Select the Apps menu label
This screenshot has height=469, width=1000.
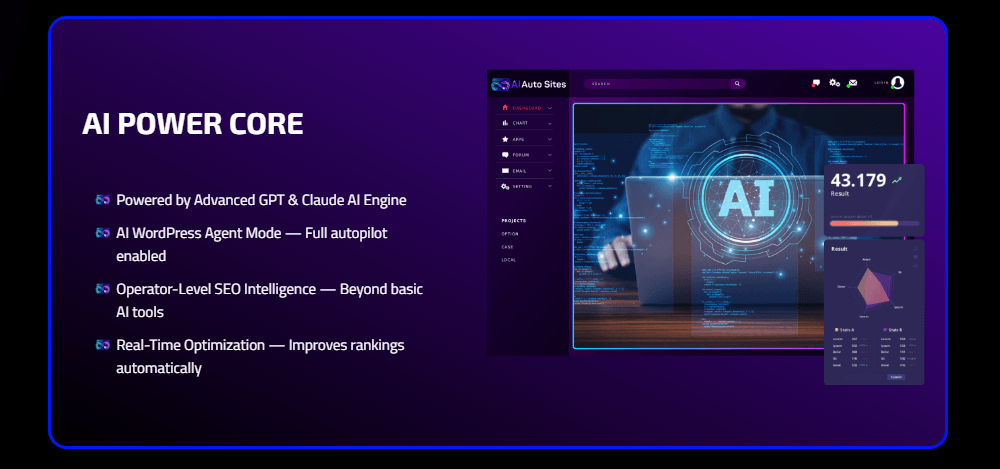tap(518, 139)
